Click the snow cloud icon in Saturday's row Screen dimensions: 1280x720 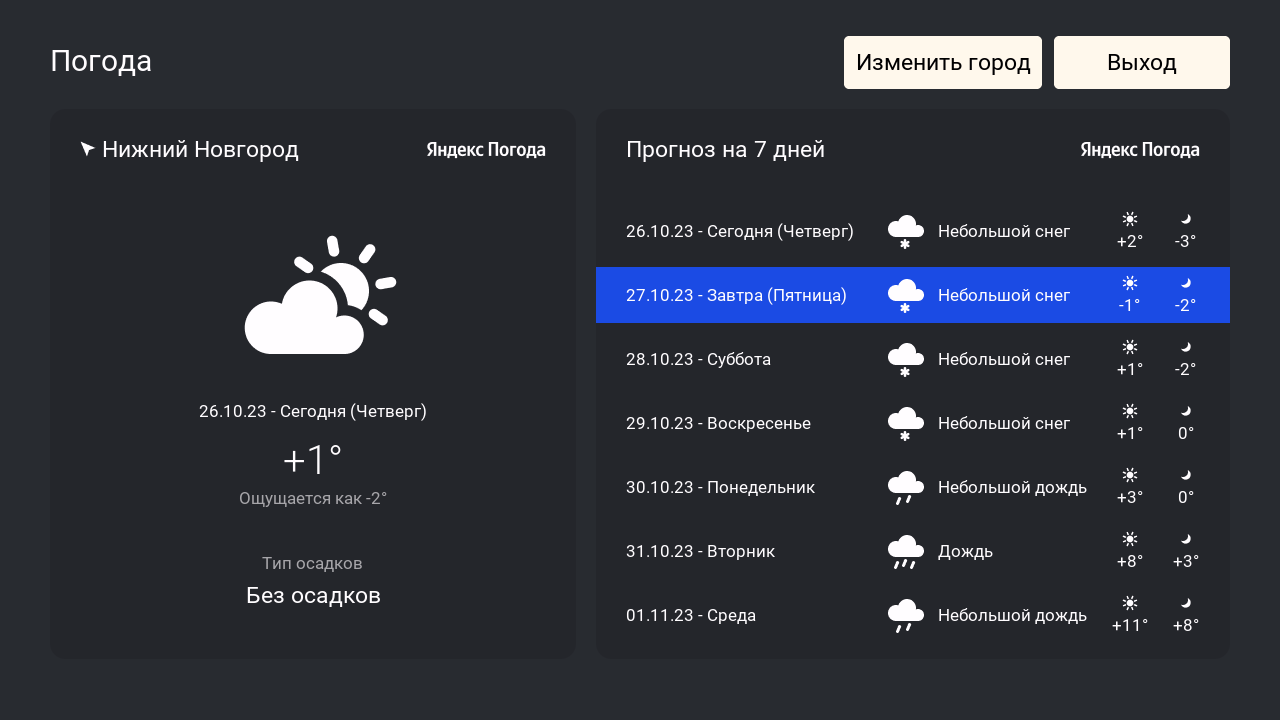click(x=905, y=359)
